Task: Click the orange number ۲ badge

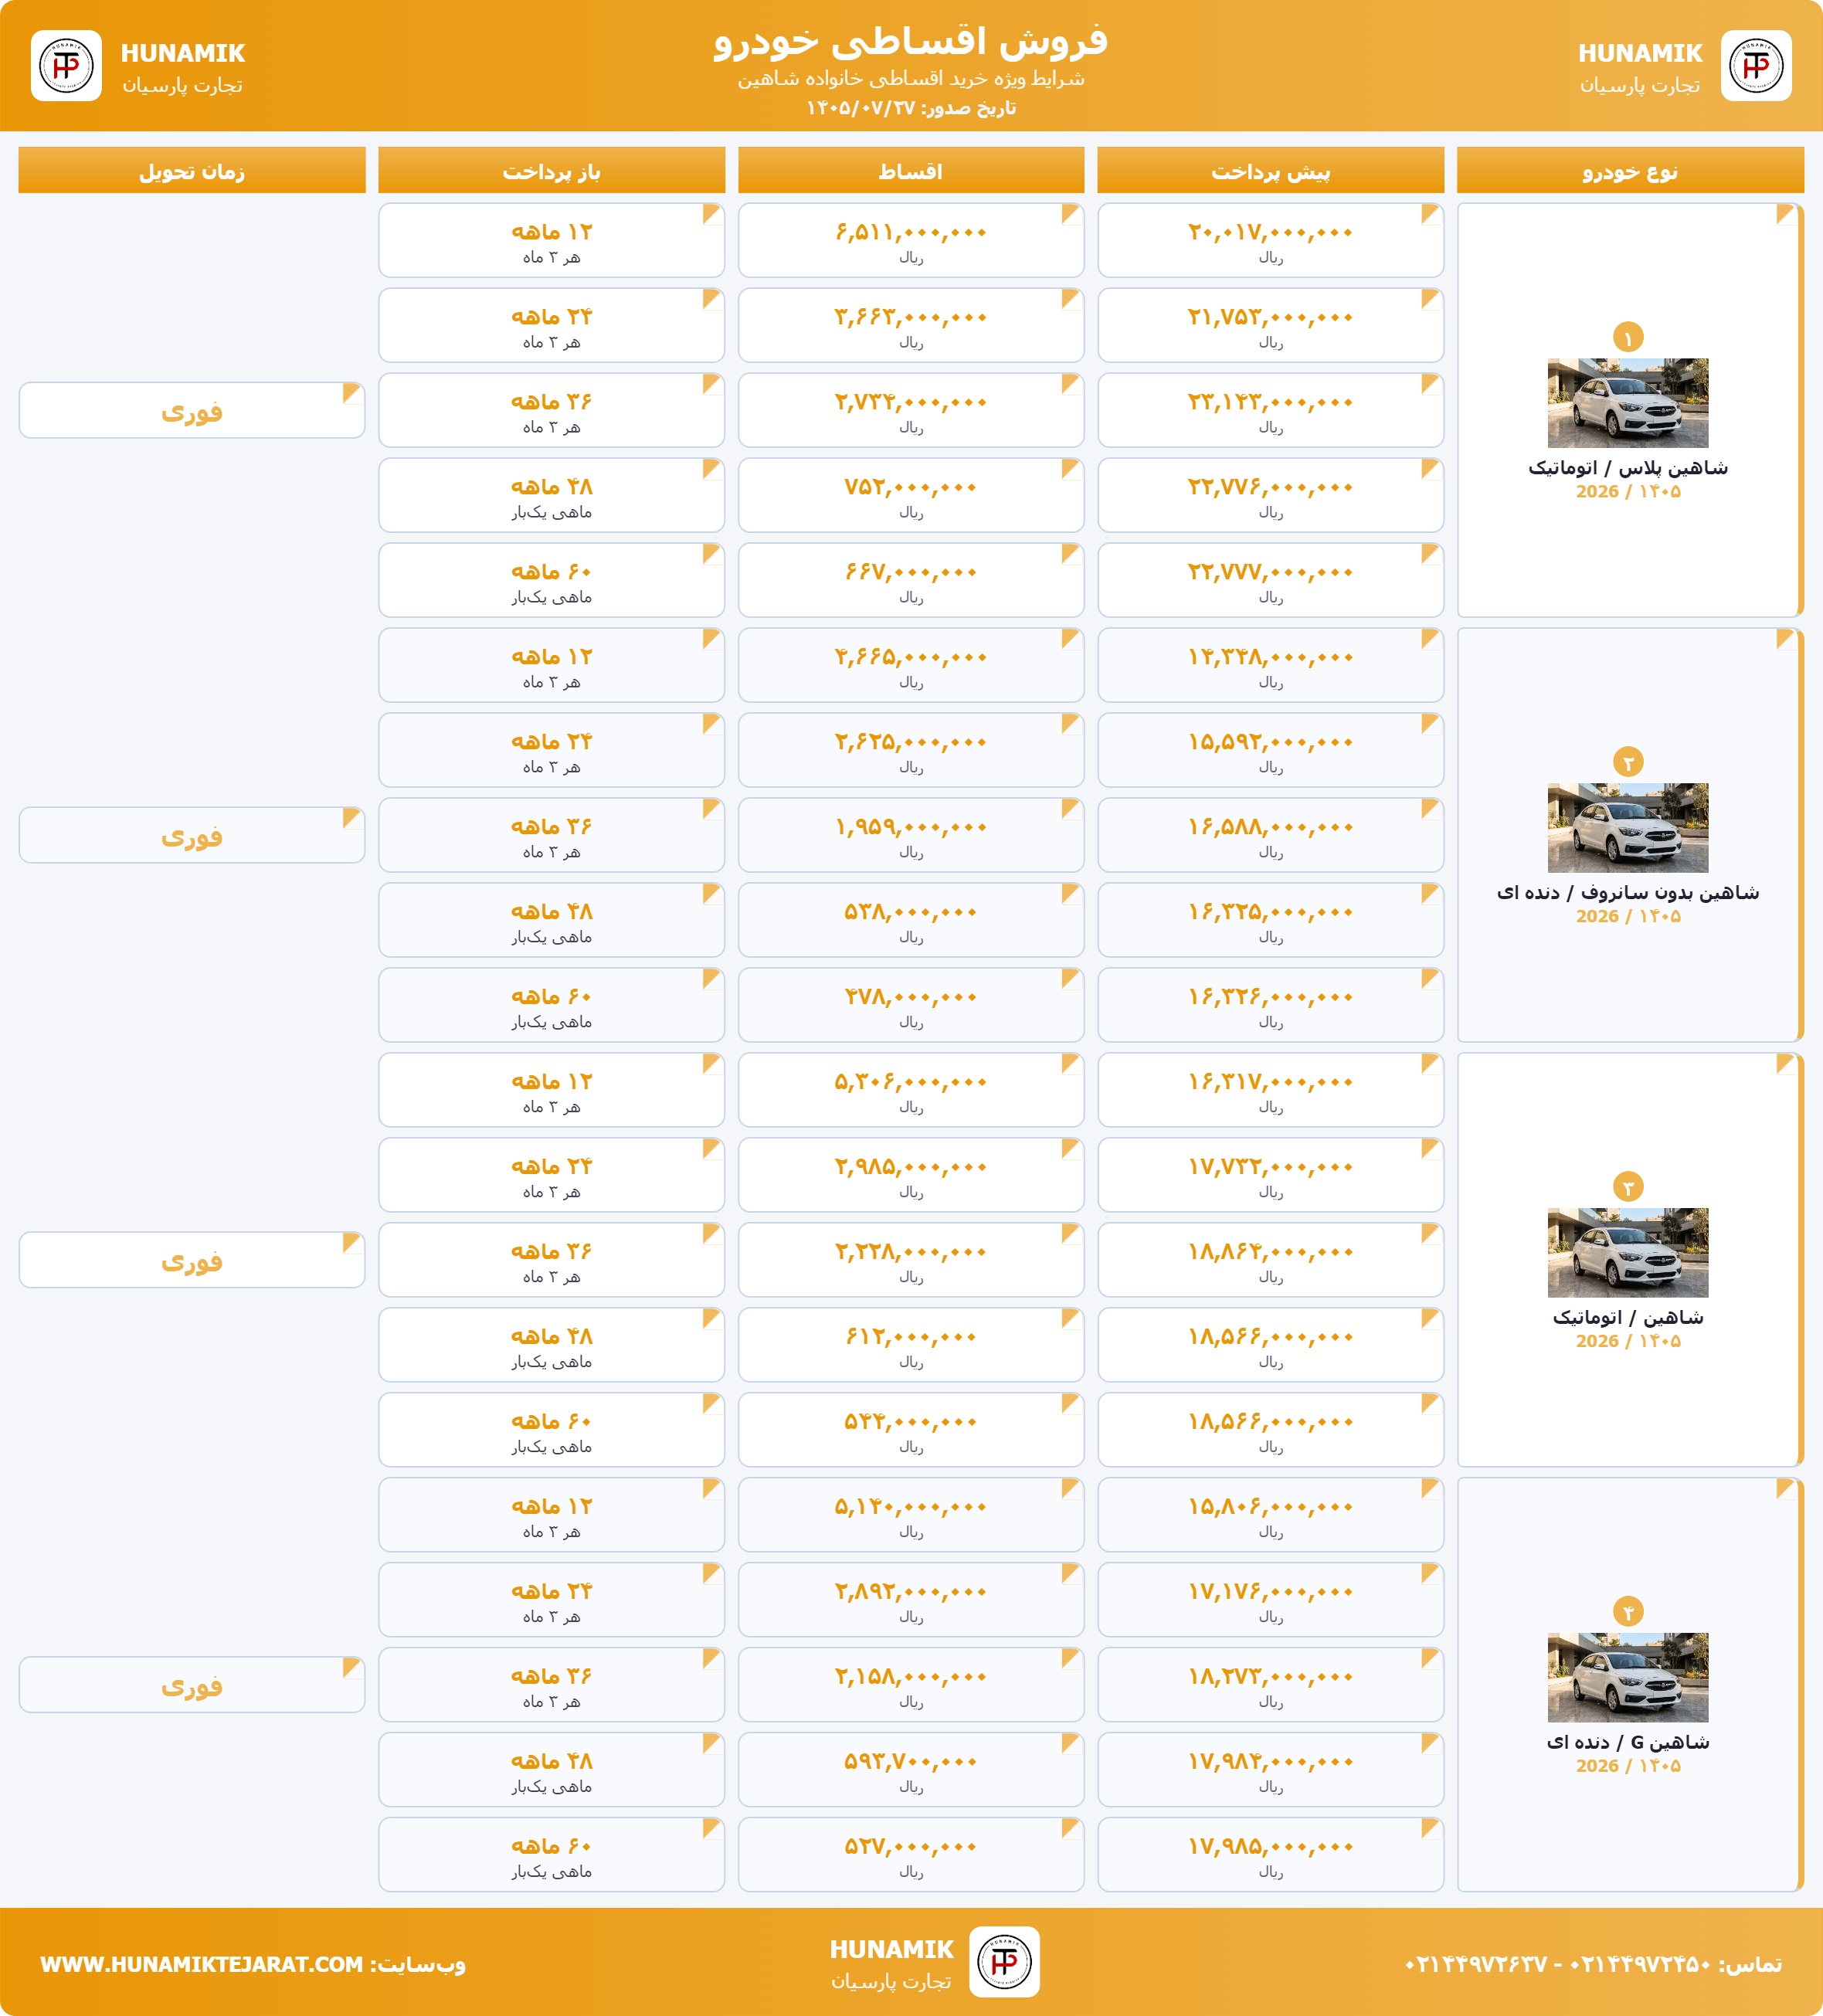Action: click(1628, 763)
